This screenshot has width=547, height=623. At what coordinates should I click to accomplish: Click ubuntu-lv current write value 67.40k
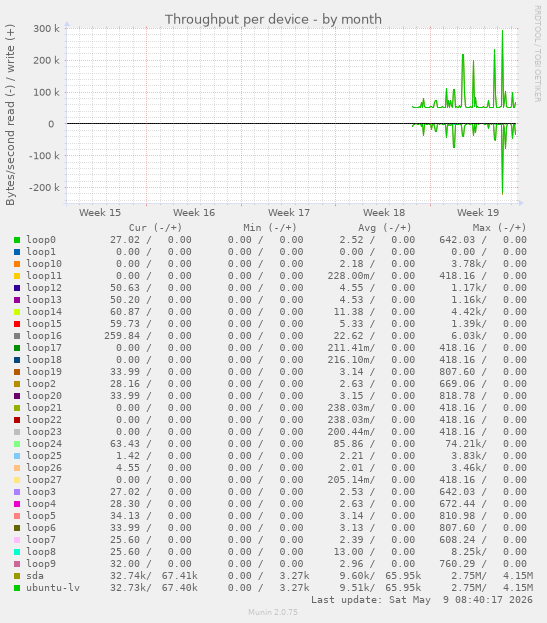click(180, 588)
